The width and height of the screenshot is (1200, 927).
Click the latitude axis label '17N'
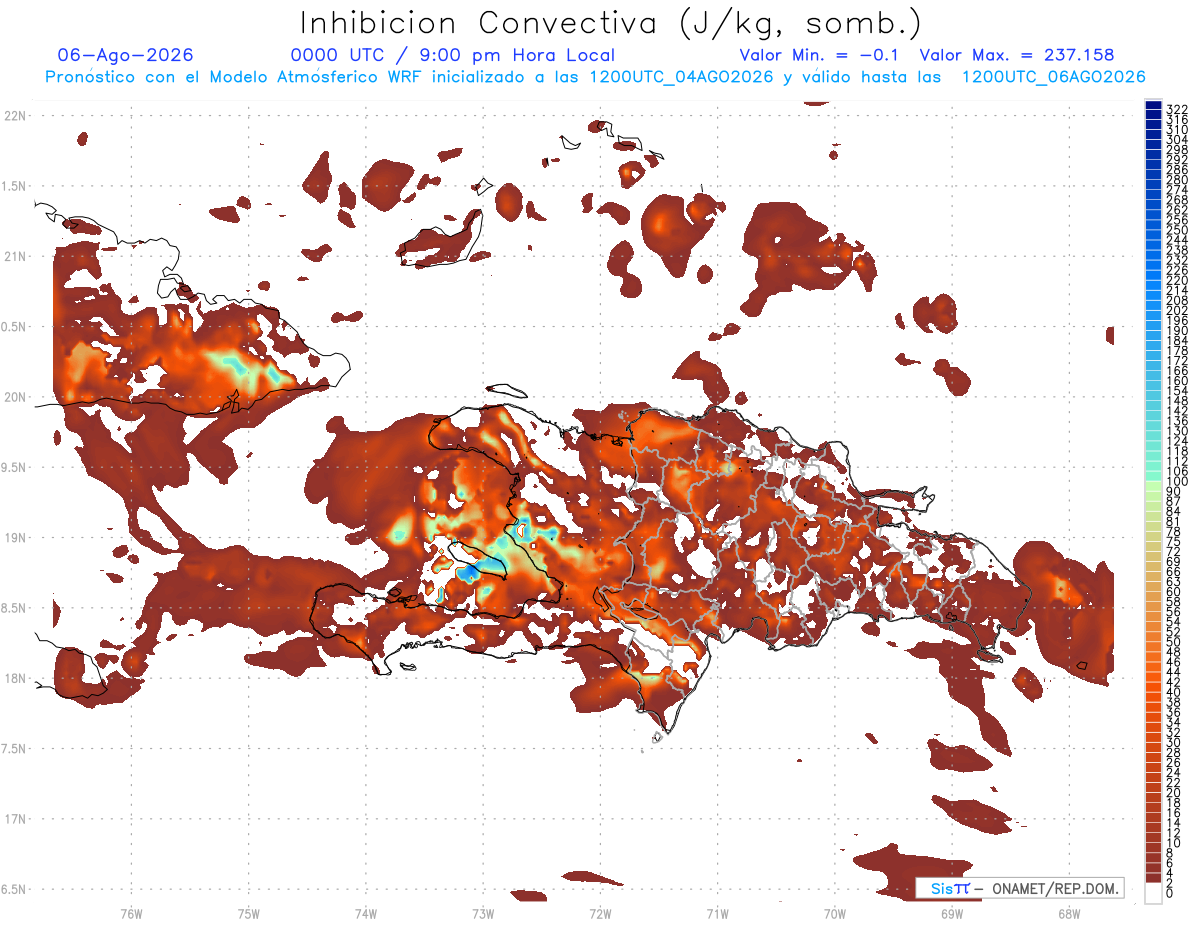tap(15, 820)
